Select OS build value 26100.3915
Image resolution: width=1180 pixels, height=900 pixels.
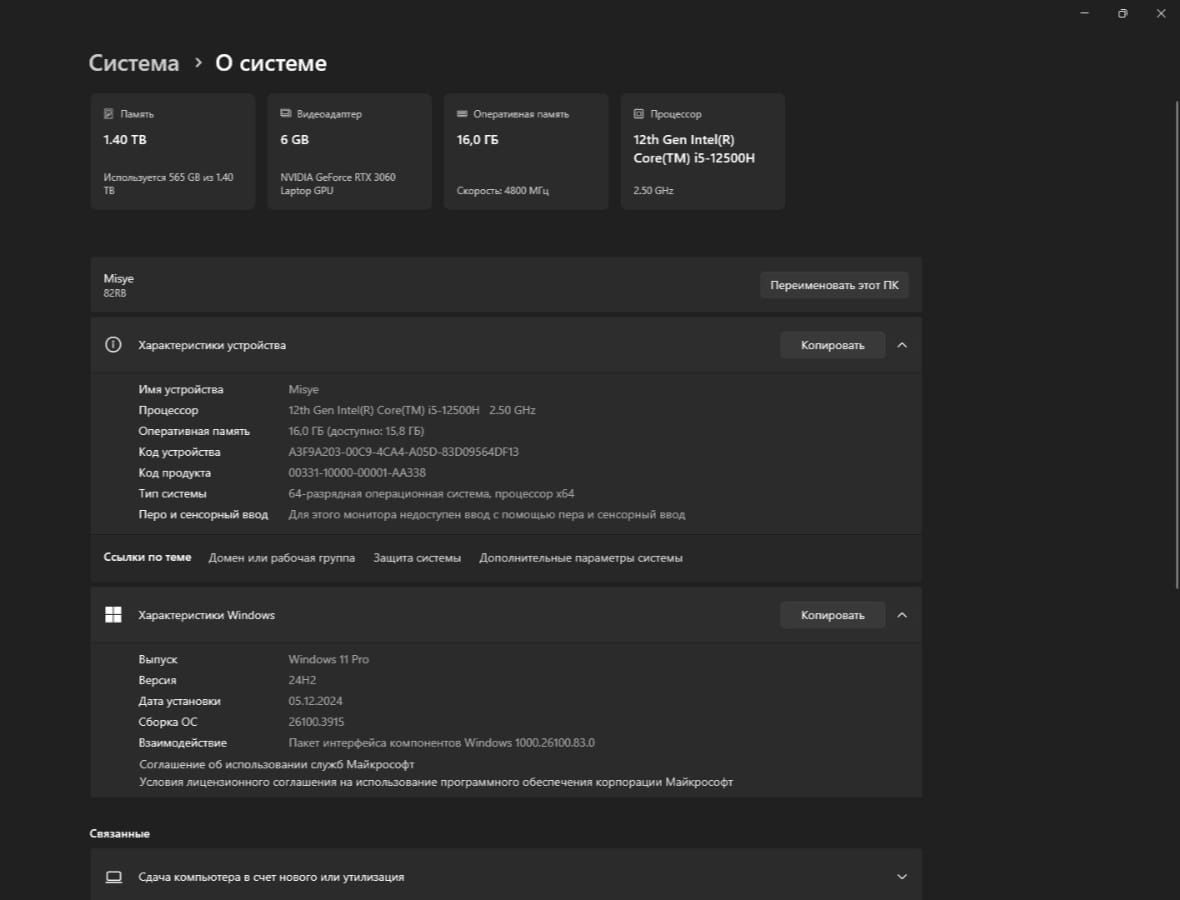pos(316,722)
